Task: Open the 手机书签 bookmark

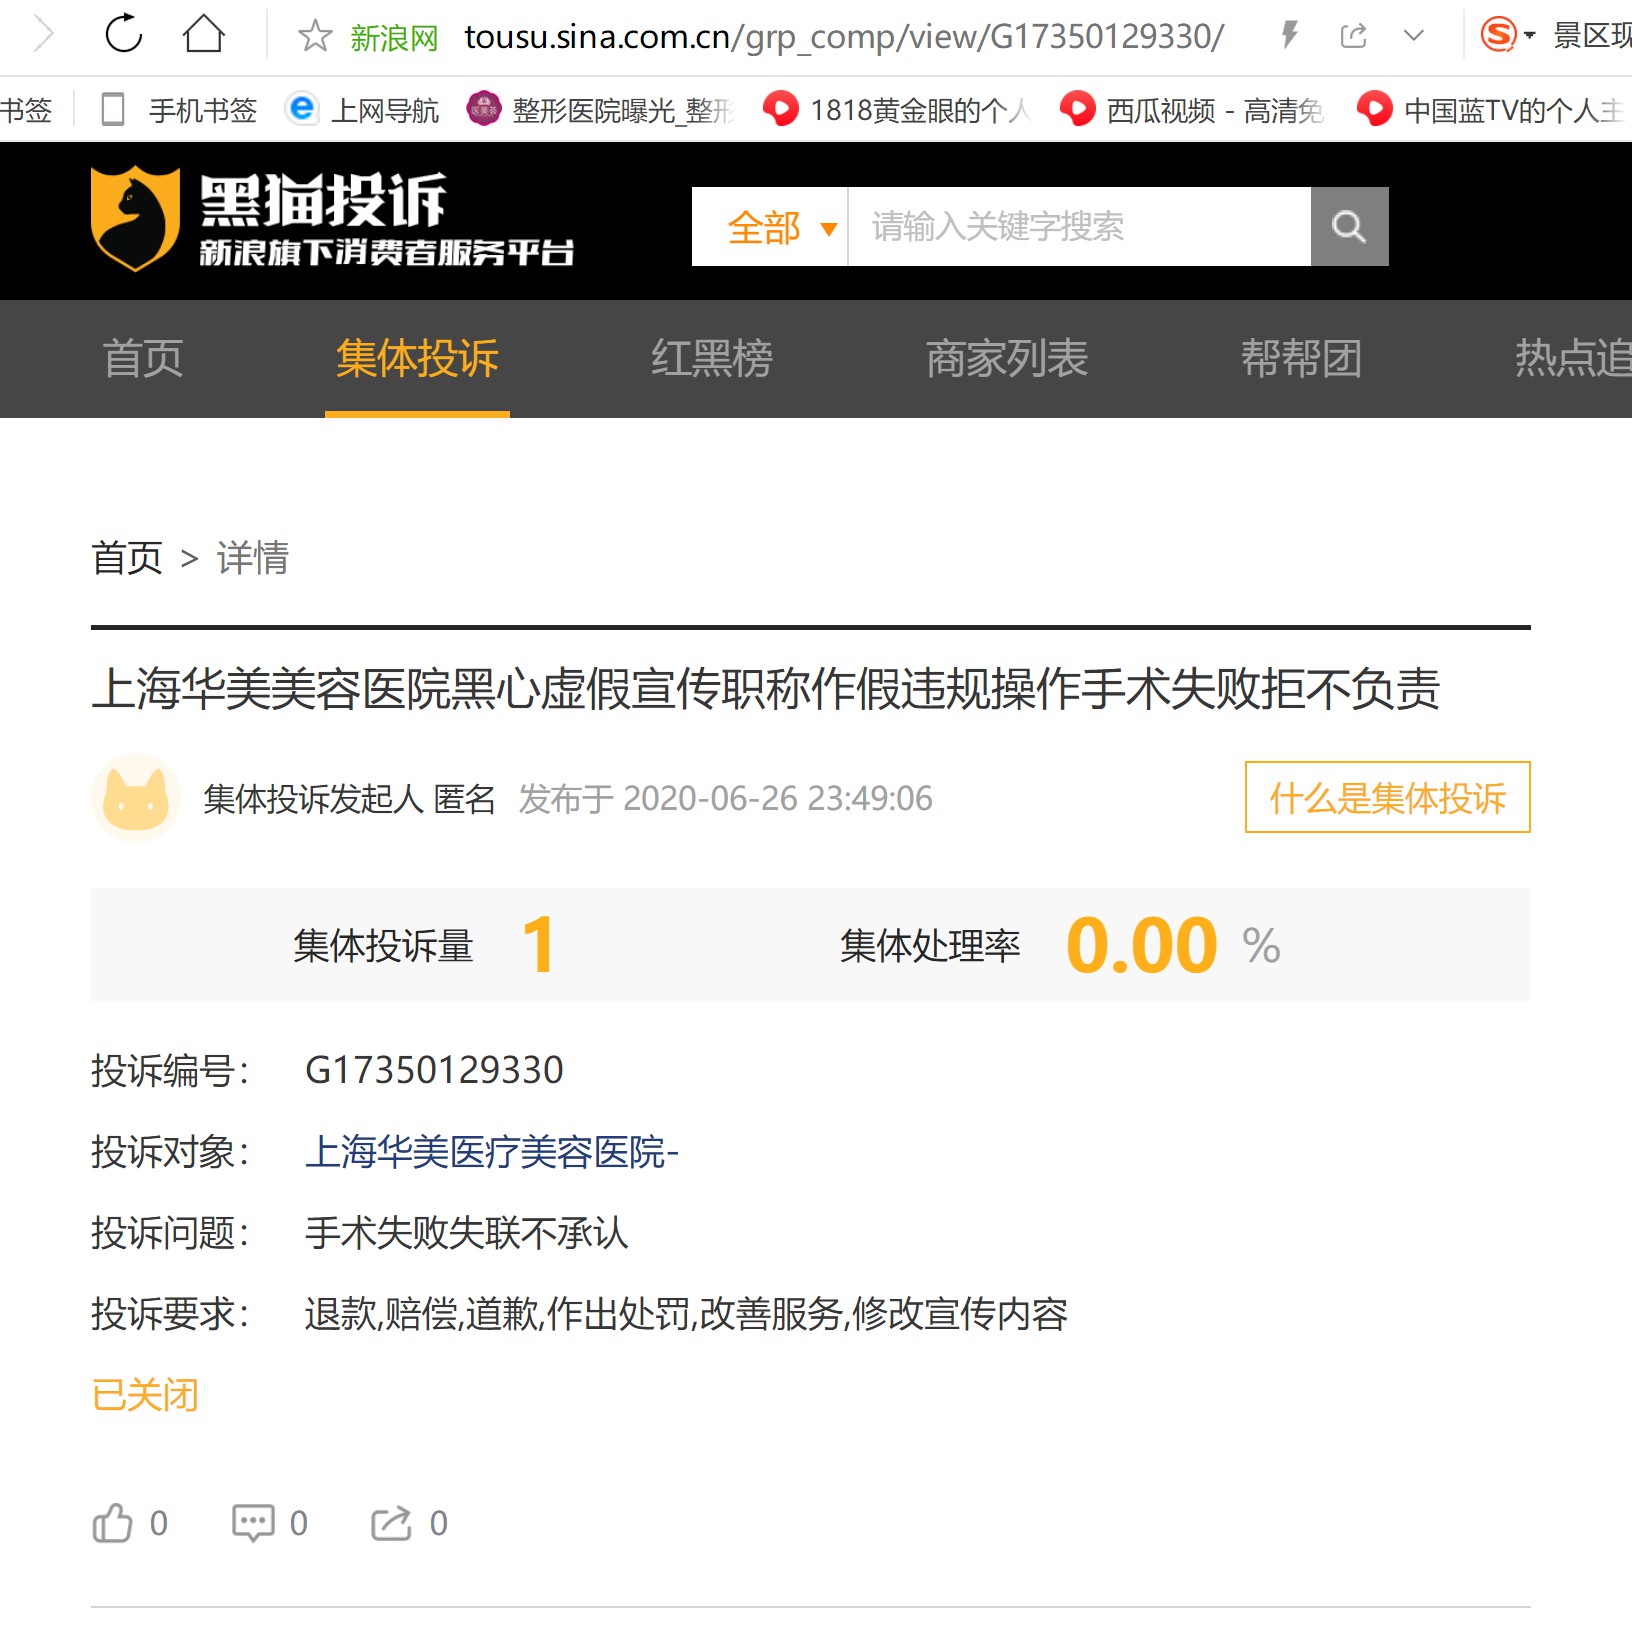Action: pos(180,109)
